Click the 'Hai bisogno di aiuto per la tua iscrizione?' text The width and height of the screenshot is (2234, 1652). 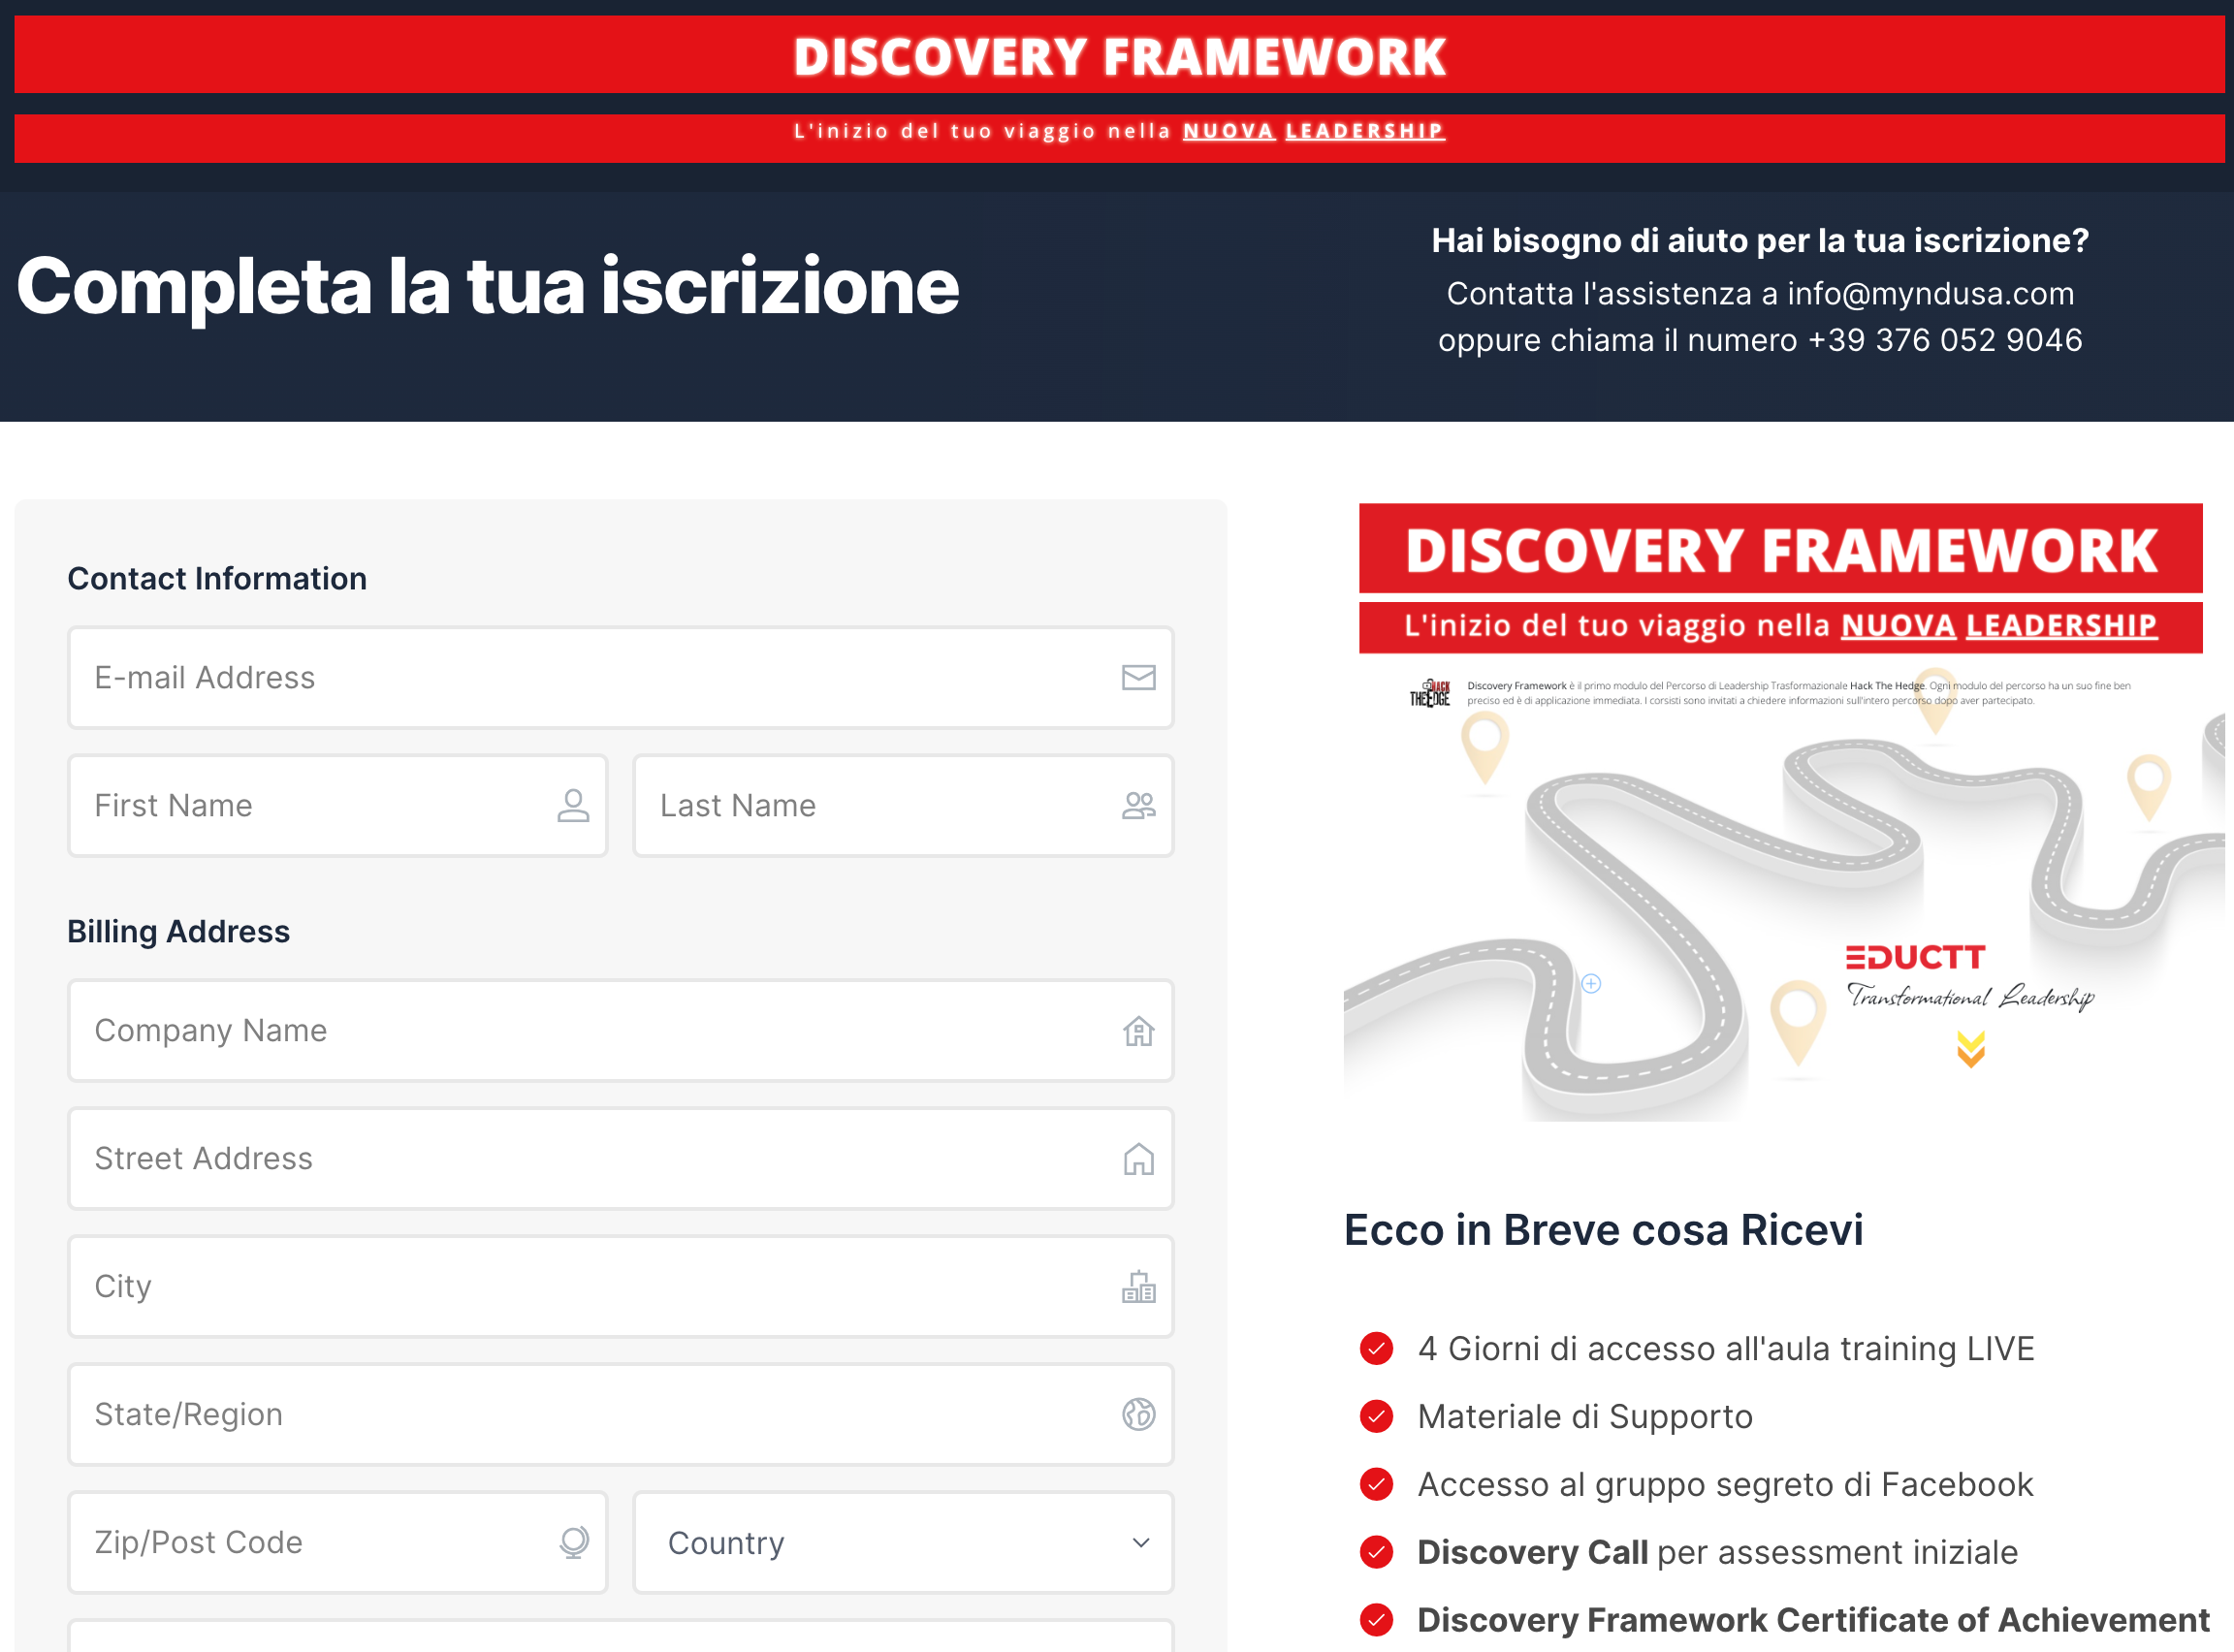click(1760, 241)
